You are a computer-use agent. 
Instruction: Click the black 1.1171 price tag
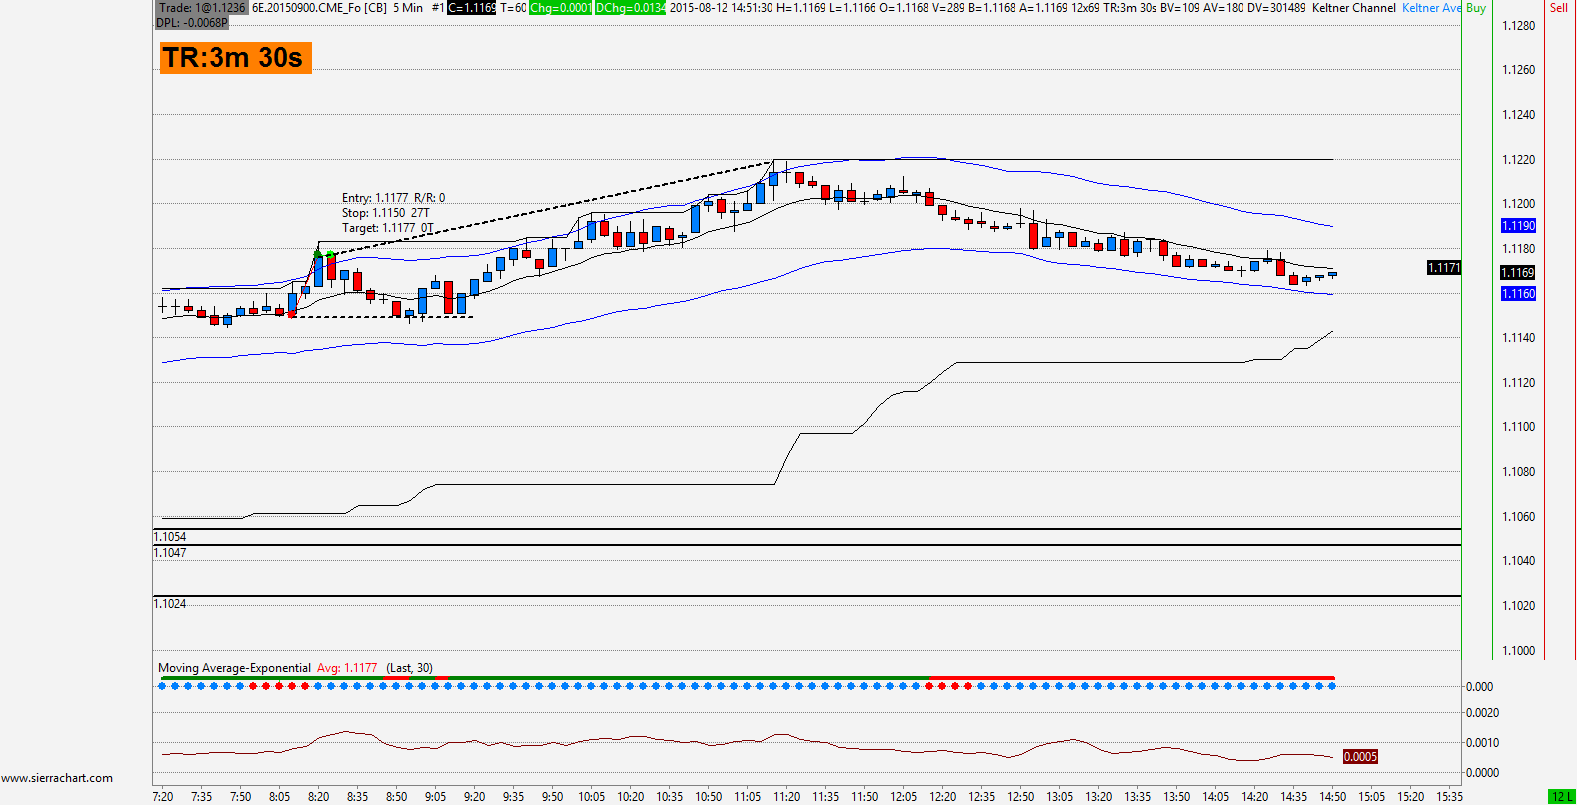pyautogui.click(x=1444, y=268)
